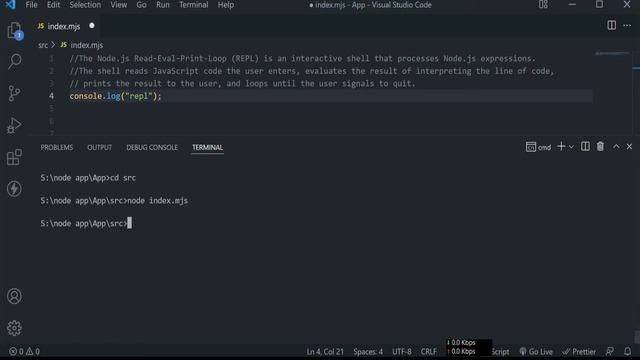The width and height of the screenshot is (640, 360).
Task: Open the Extensions view
Action: coord(14,157)
